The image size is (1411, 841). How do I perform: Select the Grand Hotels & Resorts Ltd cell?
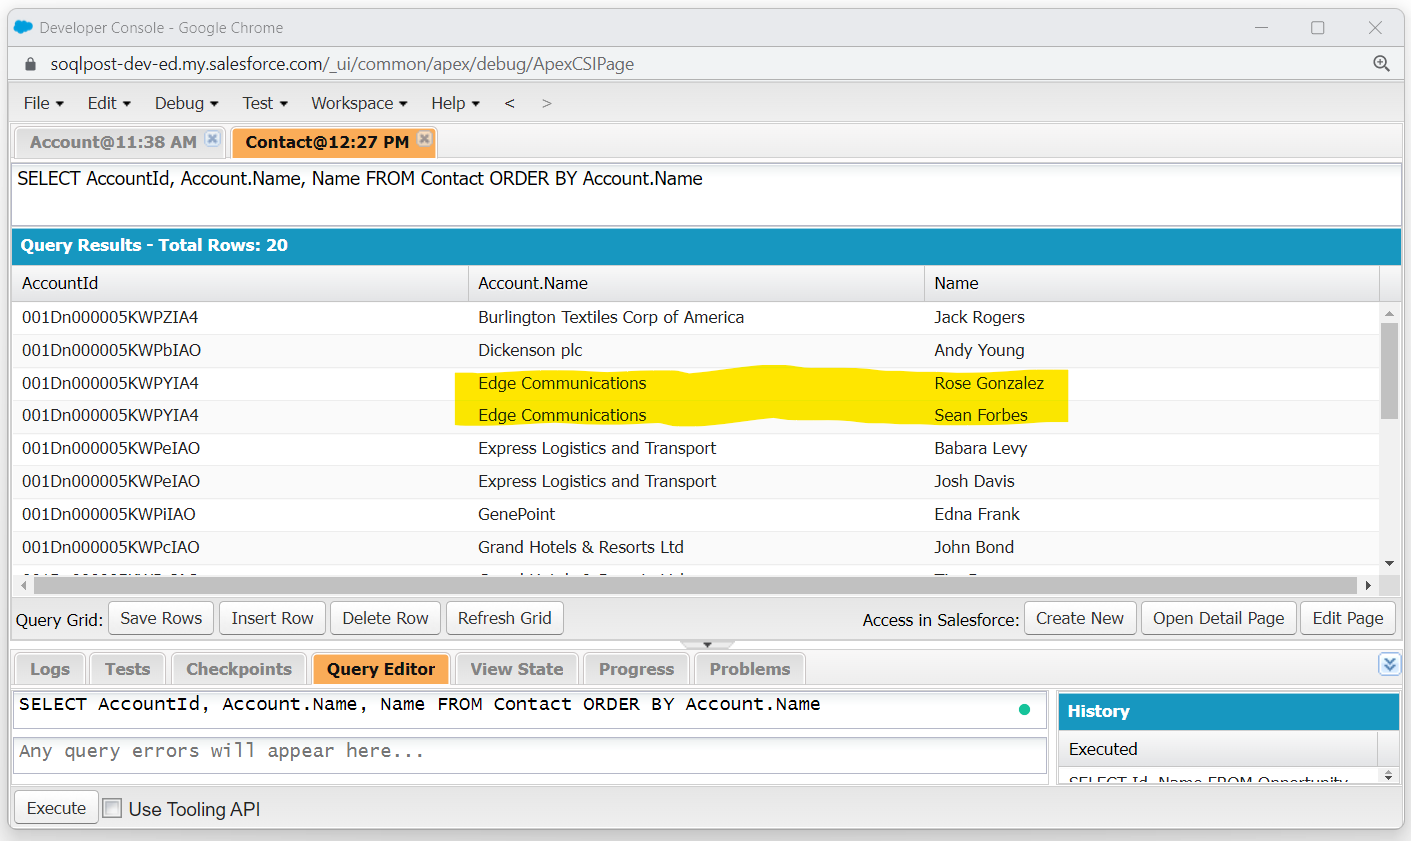[696, 547]
